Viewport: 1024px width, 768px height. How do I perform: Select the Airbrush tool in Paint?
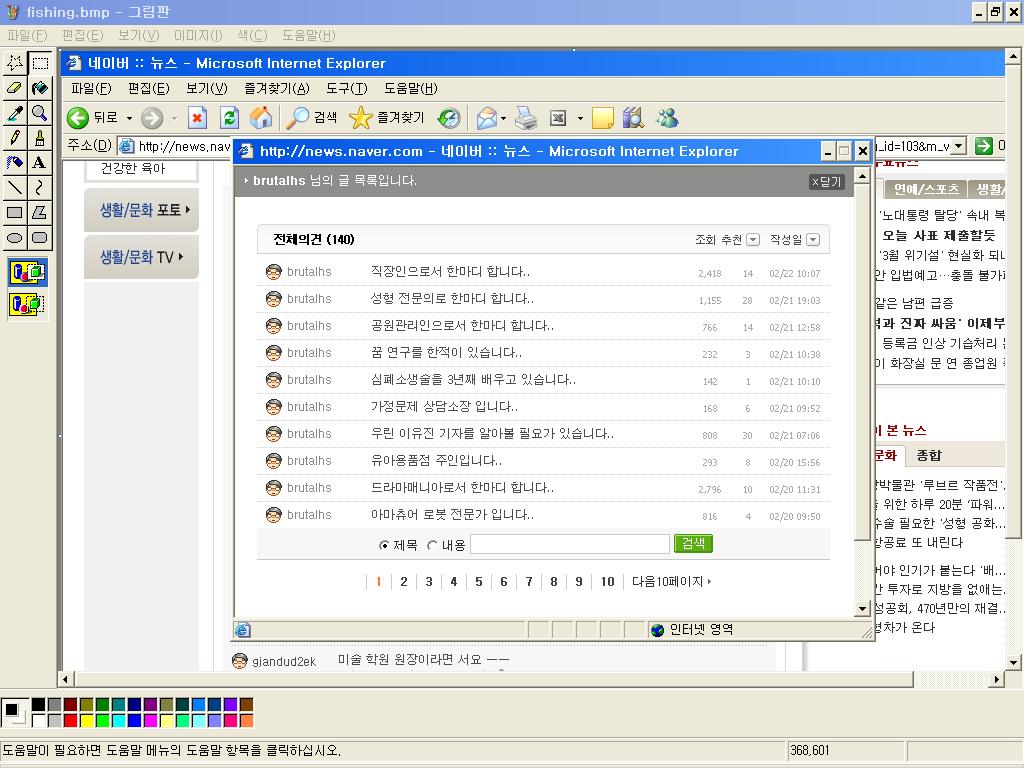coord(14,163)
